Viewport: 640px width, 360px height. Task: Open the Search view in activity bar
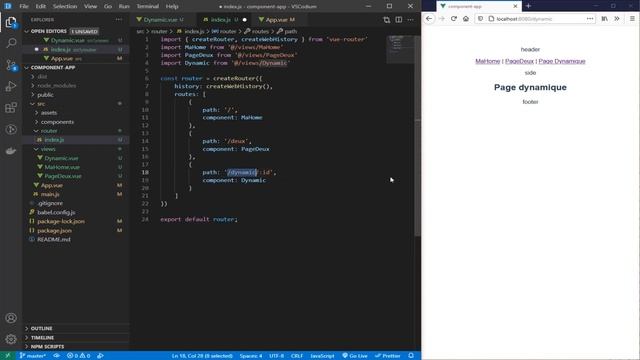pos(11,43)
